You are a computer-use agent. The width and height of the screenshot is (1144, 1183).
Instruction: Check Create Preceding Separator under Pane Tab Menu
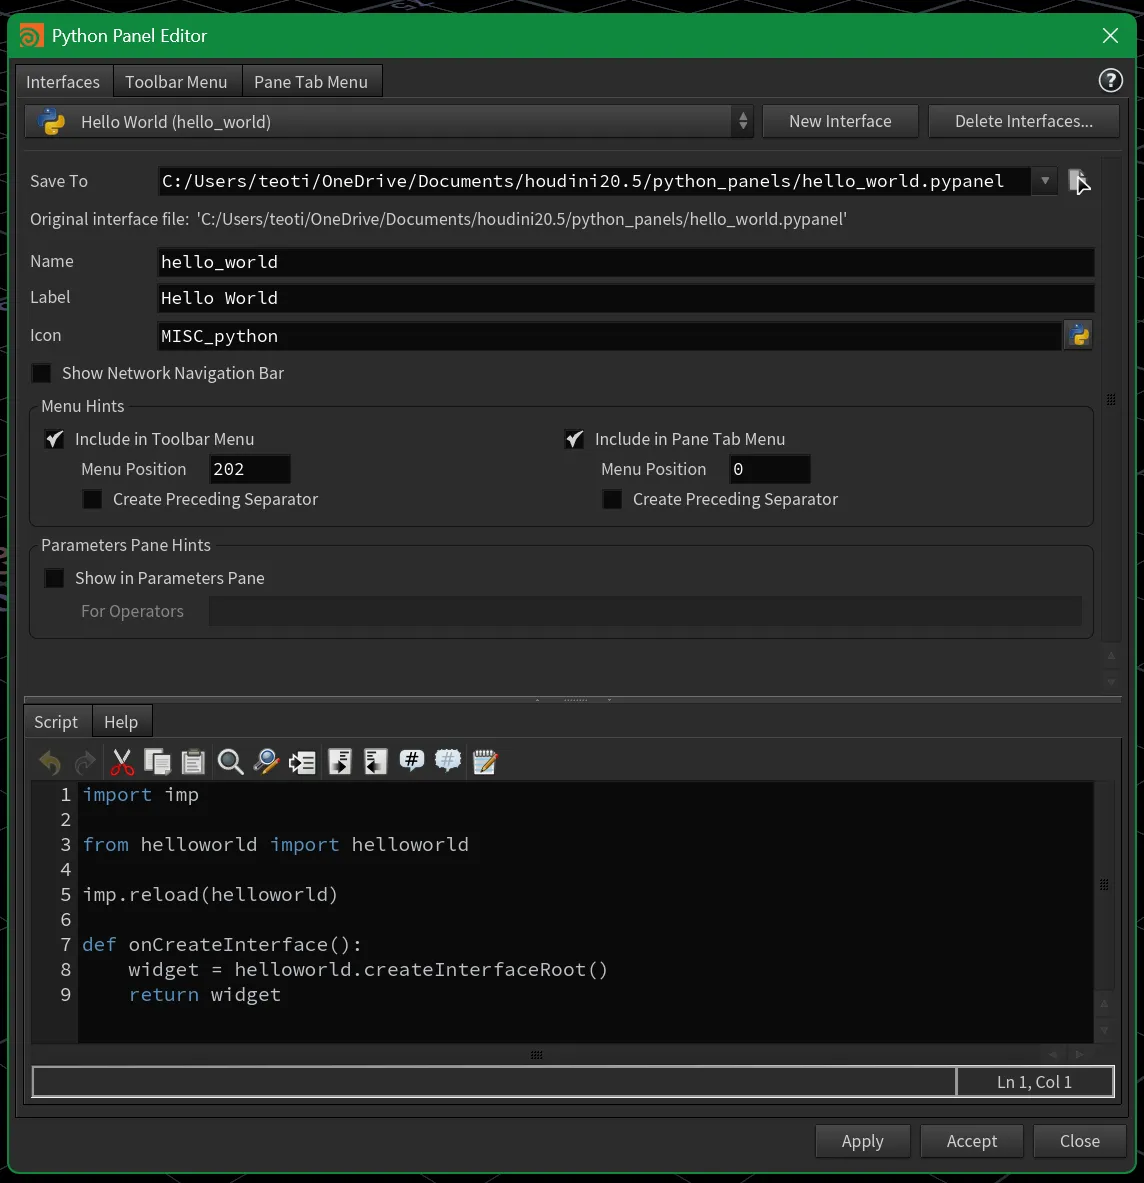click(612, 499)
